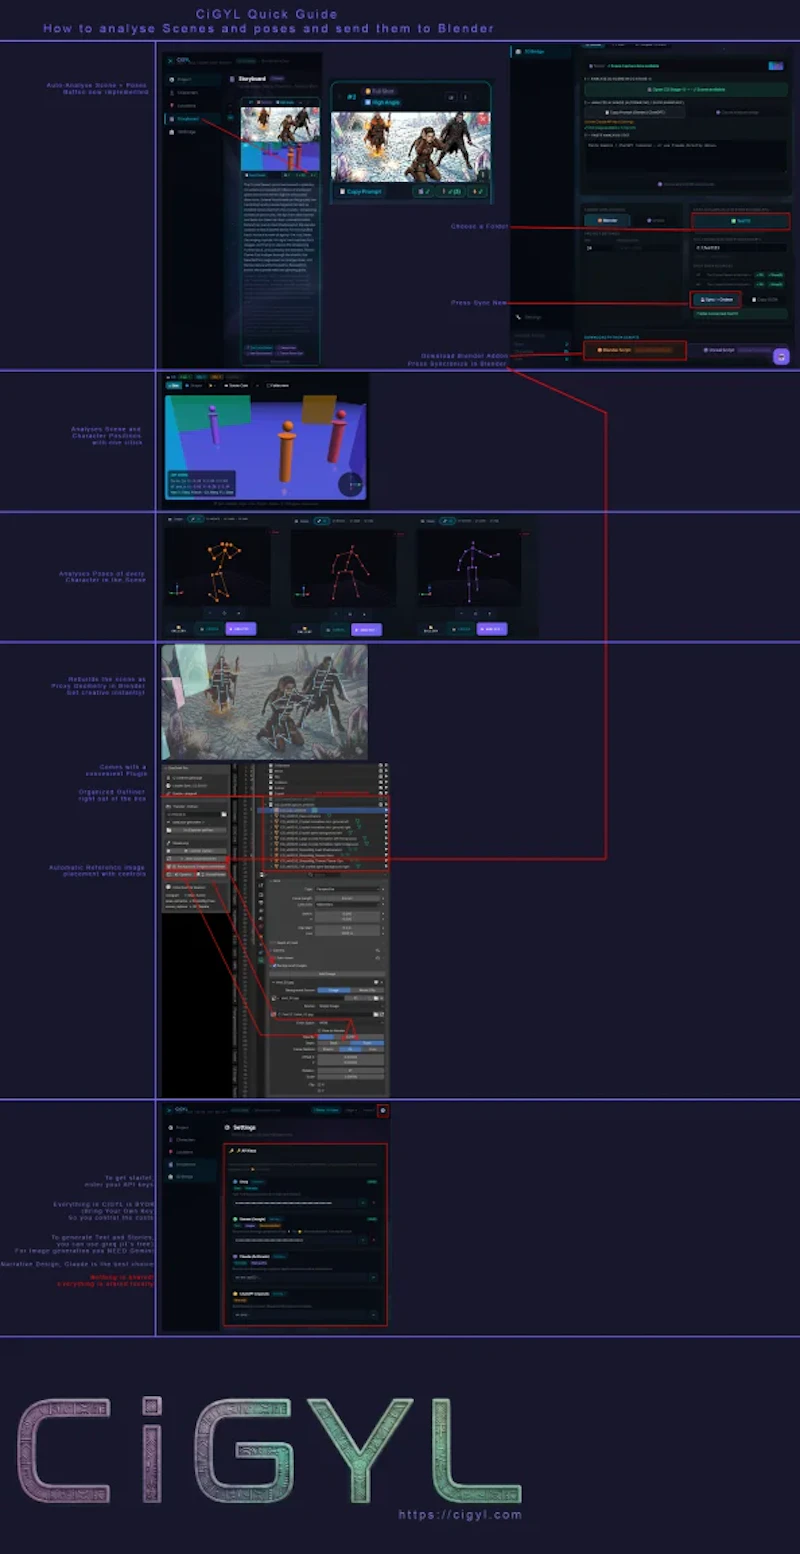
Task: Select the orange skeleton pose viewport
Action: pyautogui.click(x=219, y=565)
